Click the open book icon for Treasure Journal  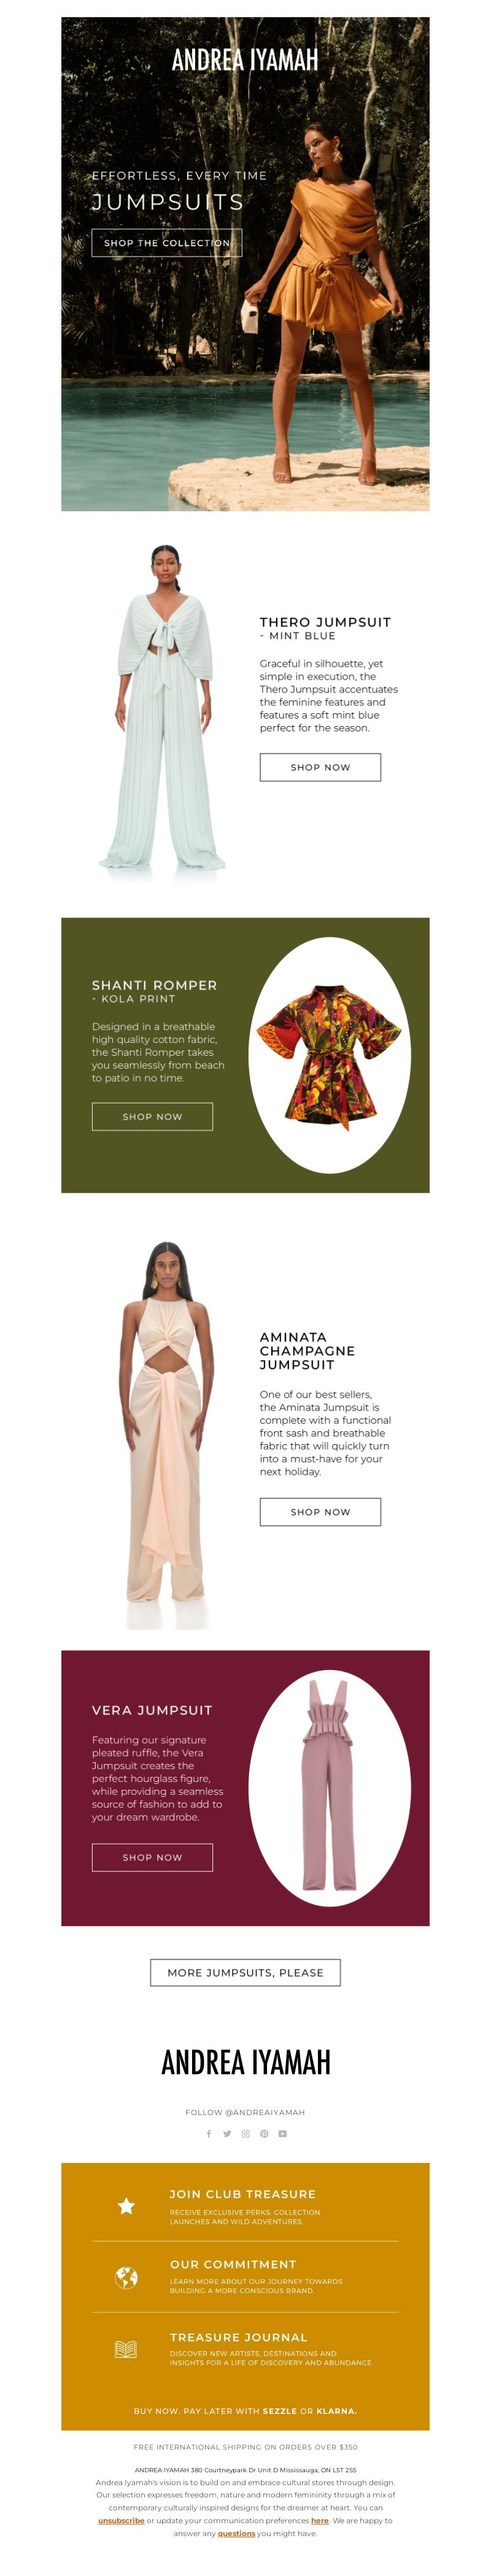tap(126, 2349)
